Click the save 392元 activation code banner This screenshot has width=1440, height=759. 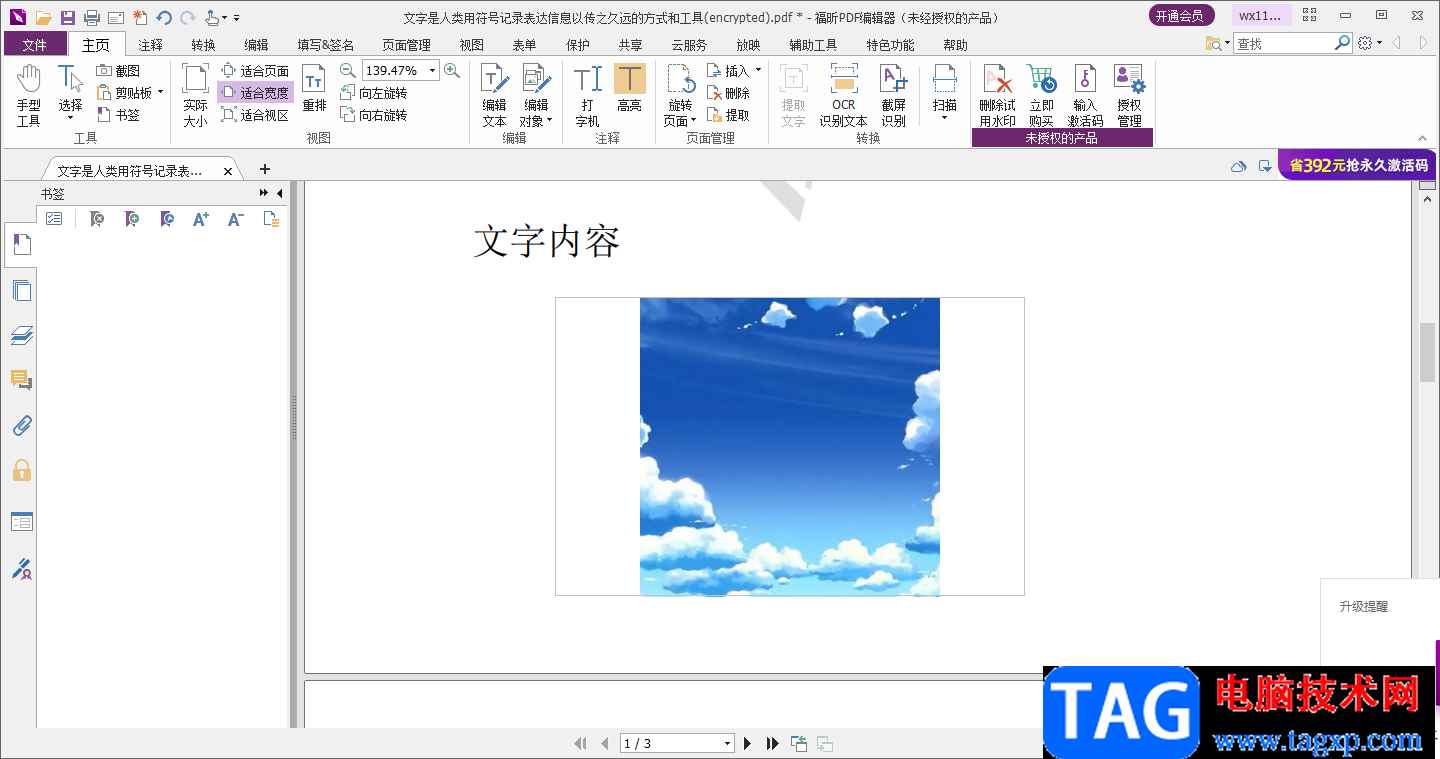1358,165
